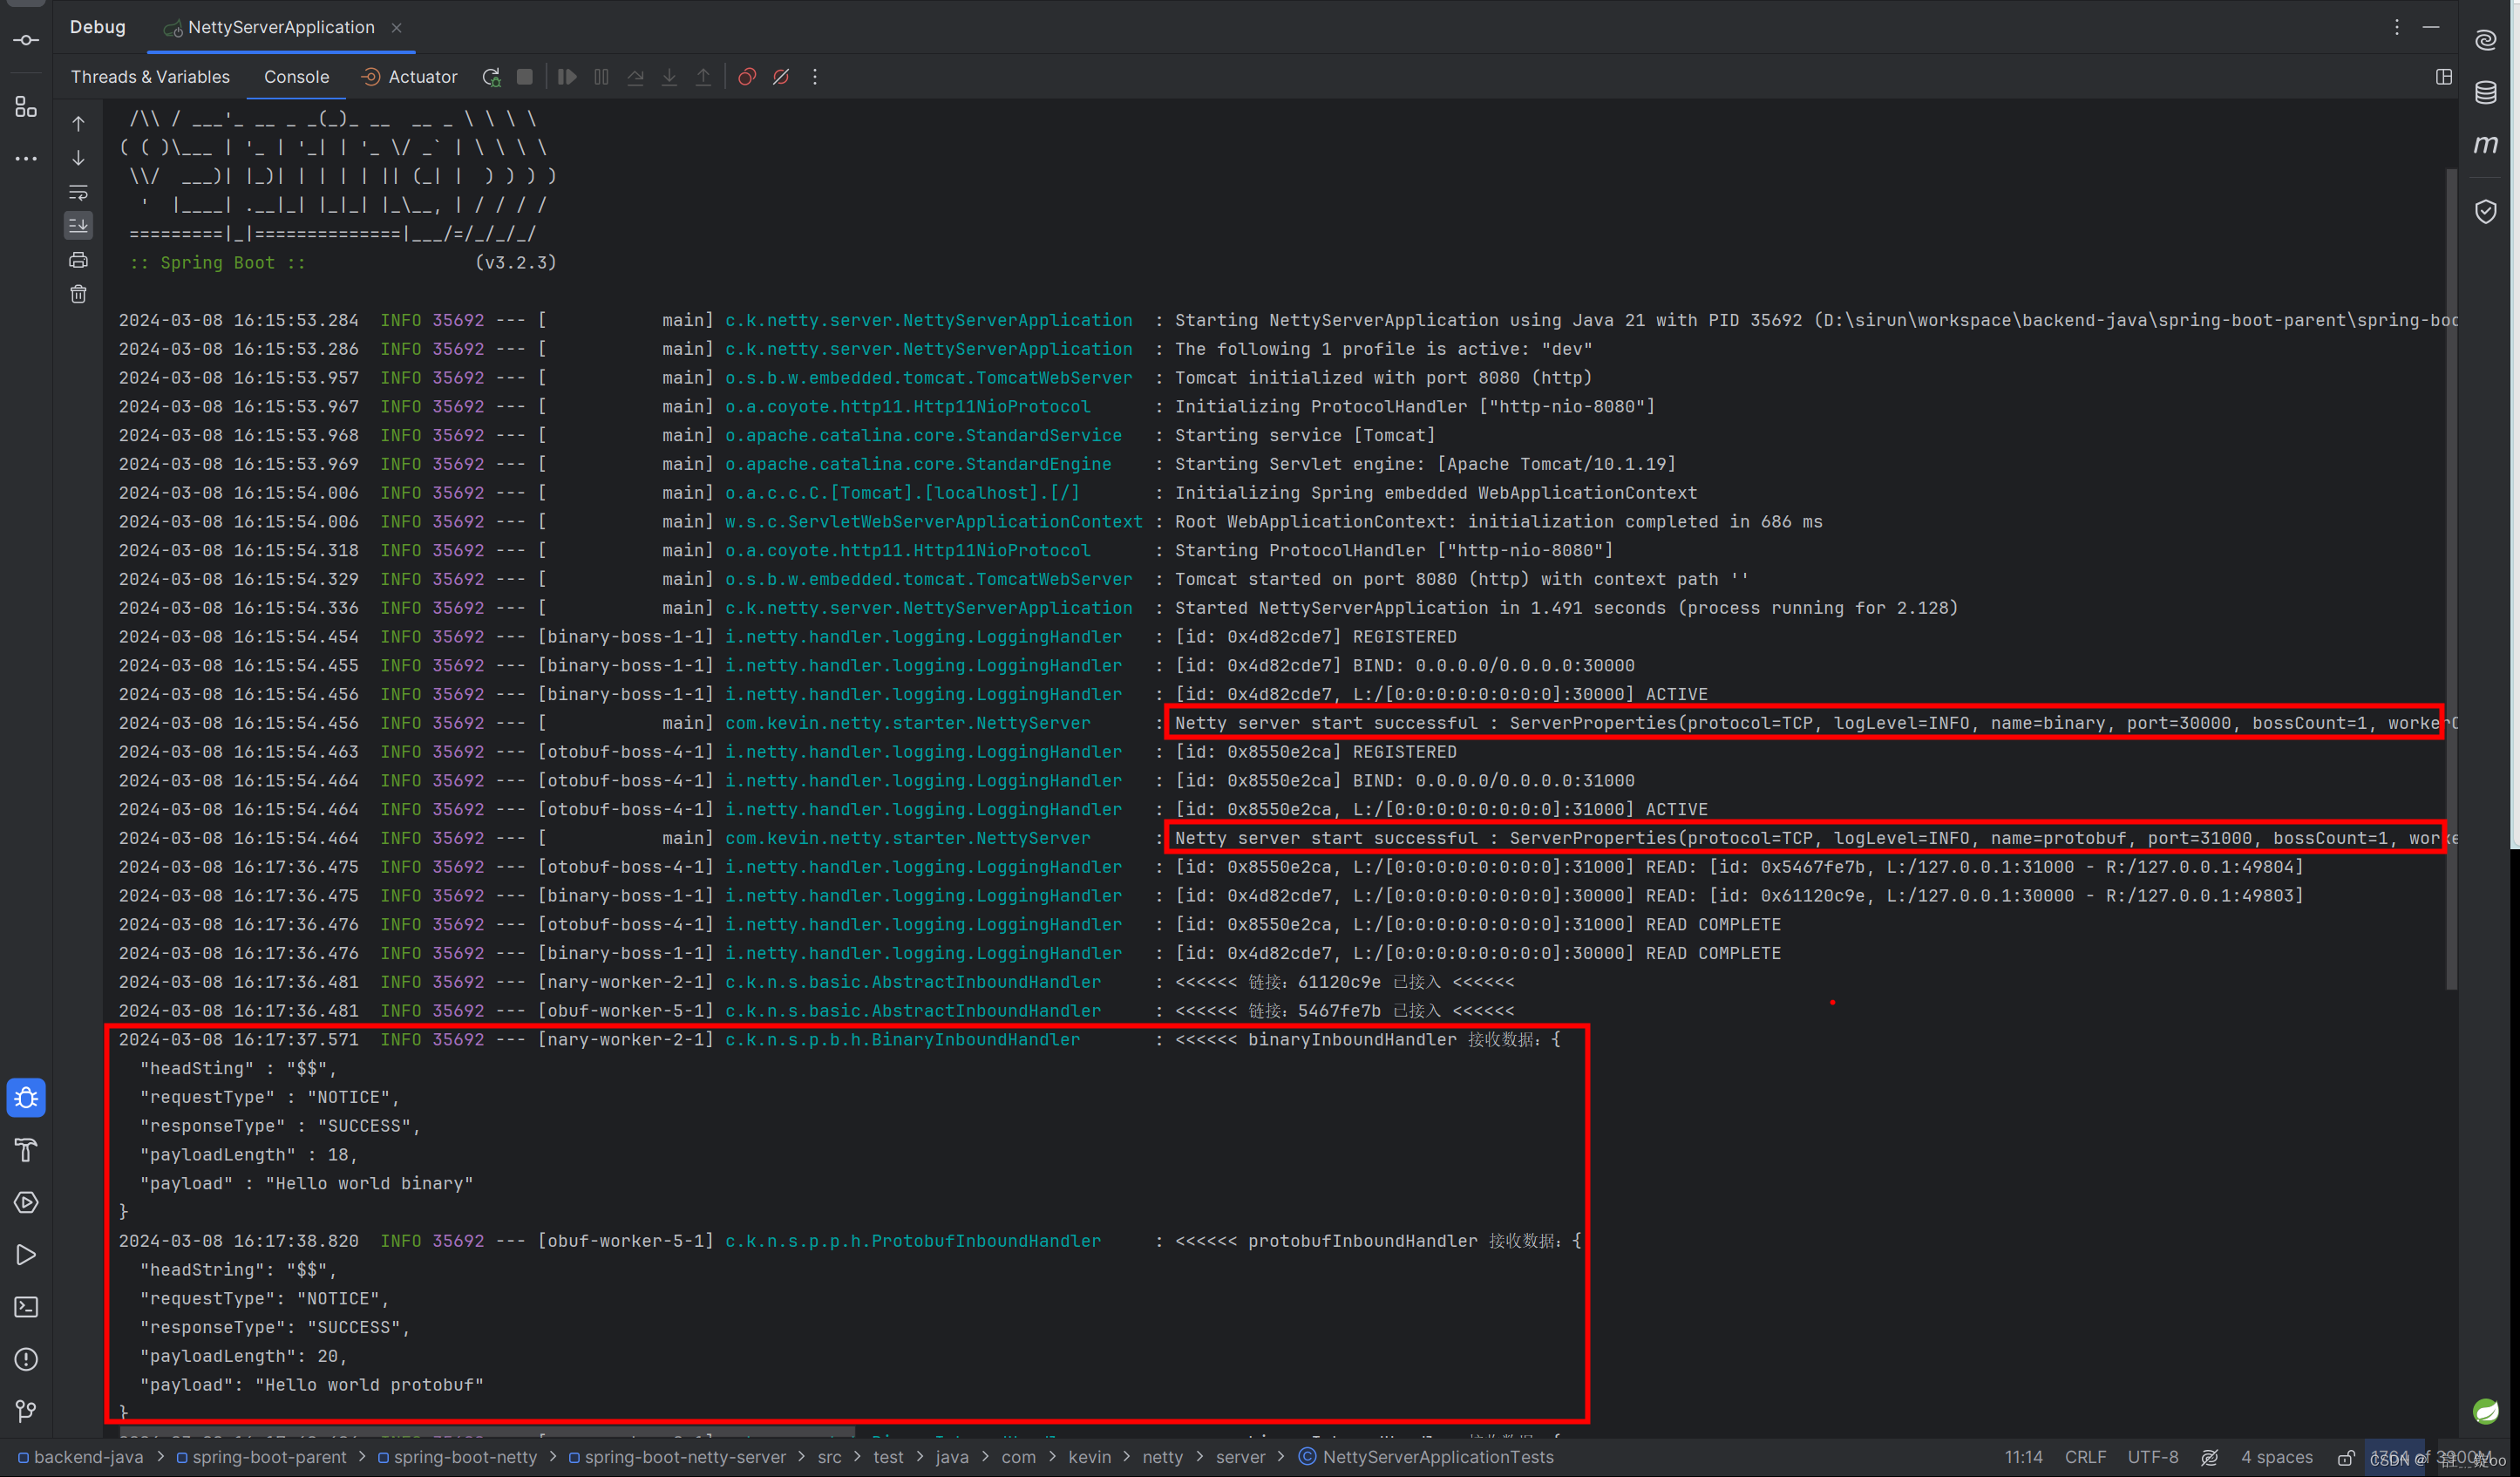Click NettyServerApplicationTests breadcrumb

[1427, 1457]
